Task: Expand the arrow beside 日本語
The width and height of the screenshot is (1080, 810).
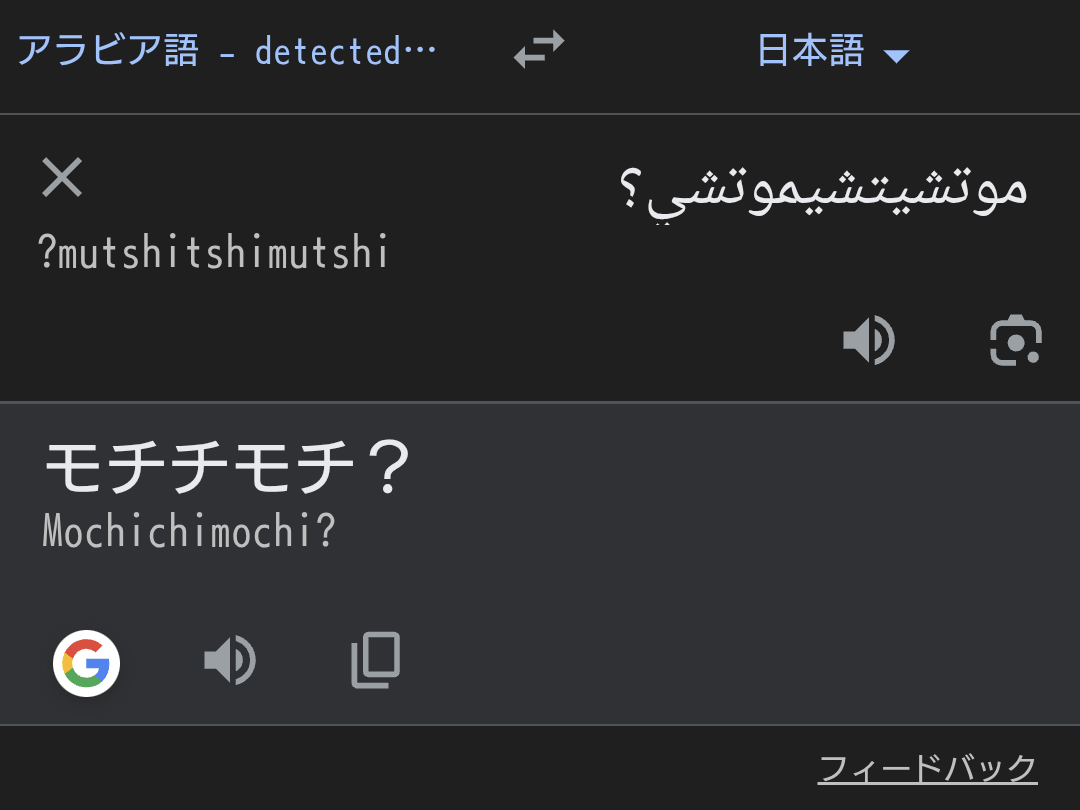Action: [x=897, y=56]
